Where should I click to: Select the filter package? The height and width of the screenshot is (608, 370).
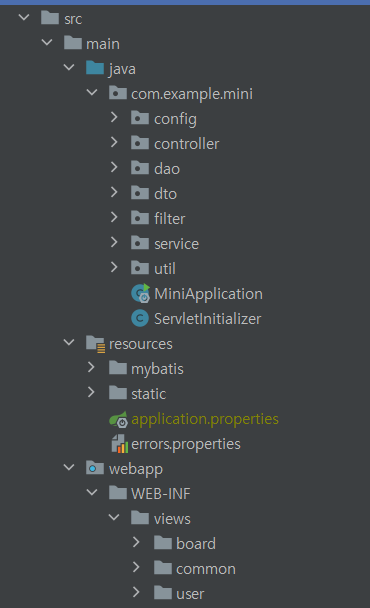[x=169, y=219]
